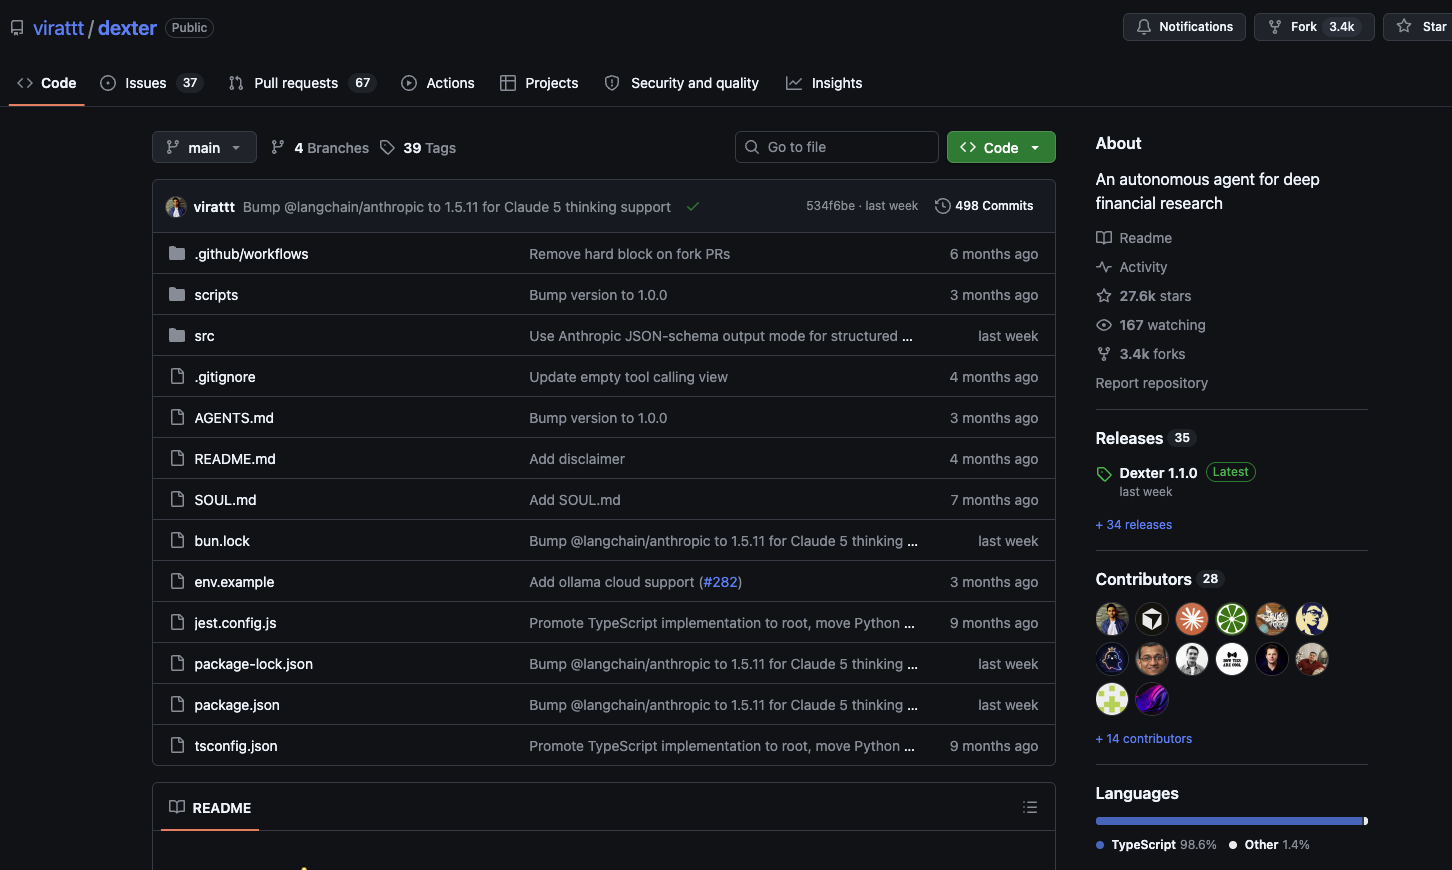This screenshot has width=1452, height=870.
Task: Open the .github/workflows folder
Action: (x=251, y=254)
